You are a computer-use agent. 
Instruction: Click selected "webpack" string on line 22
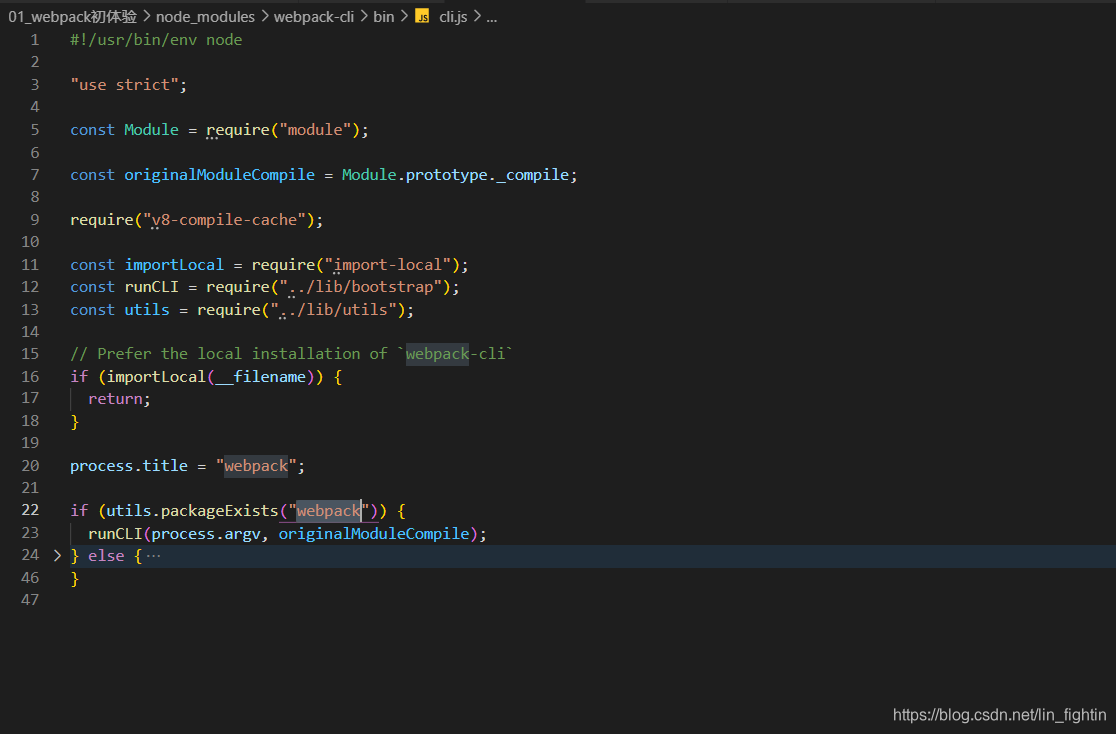[x=329, y=510]
